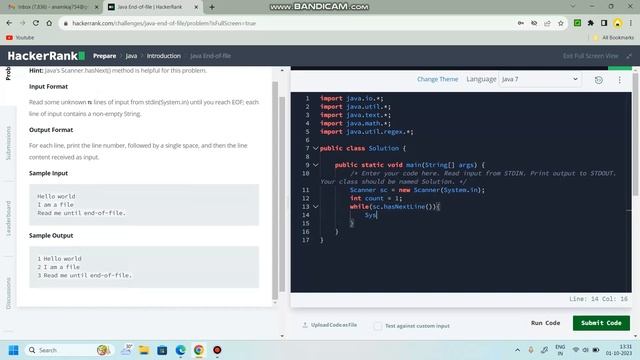Click the ENG IN language indicator

tap(560, 350)
